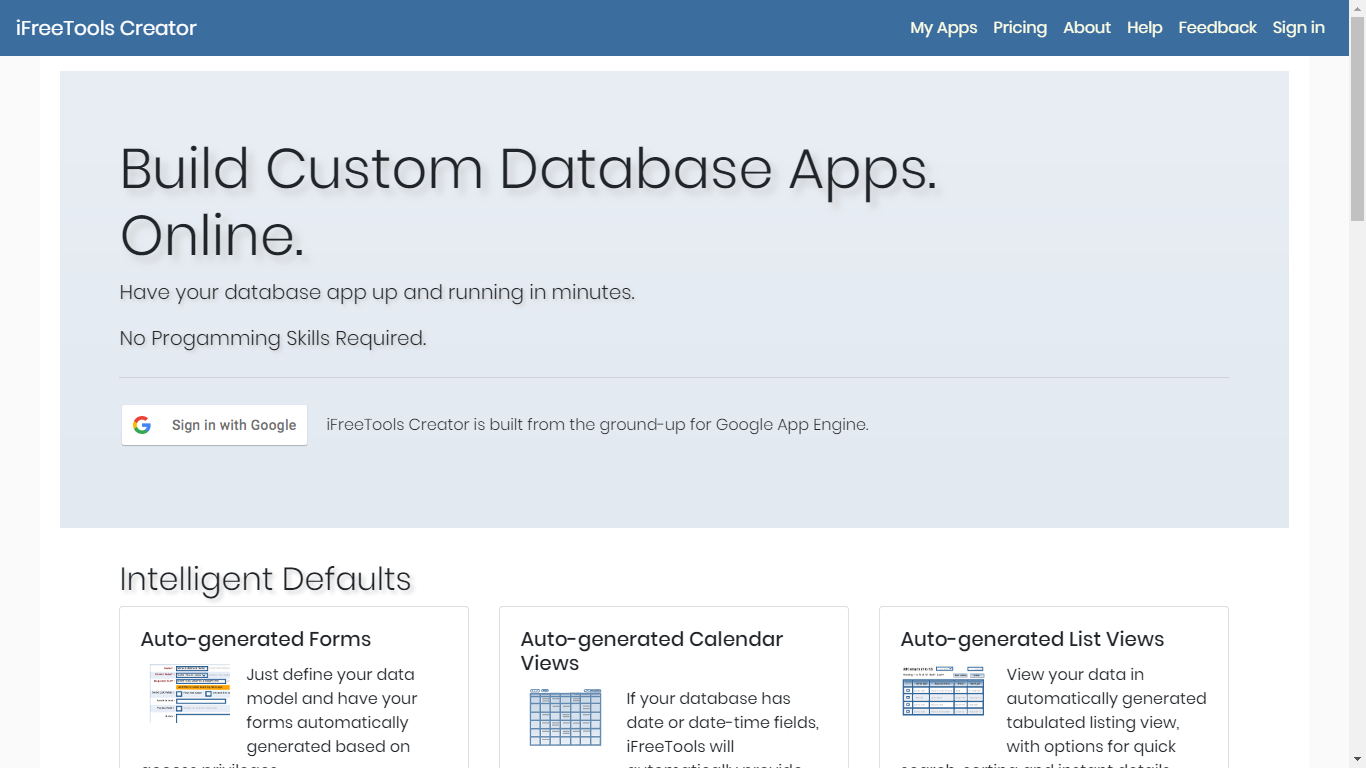
Task: Click the Intelligent Defaults heading
Action: [x=265, y=579]
